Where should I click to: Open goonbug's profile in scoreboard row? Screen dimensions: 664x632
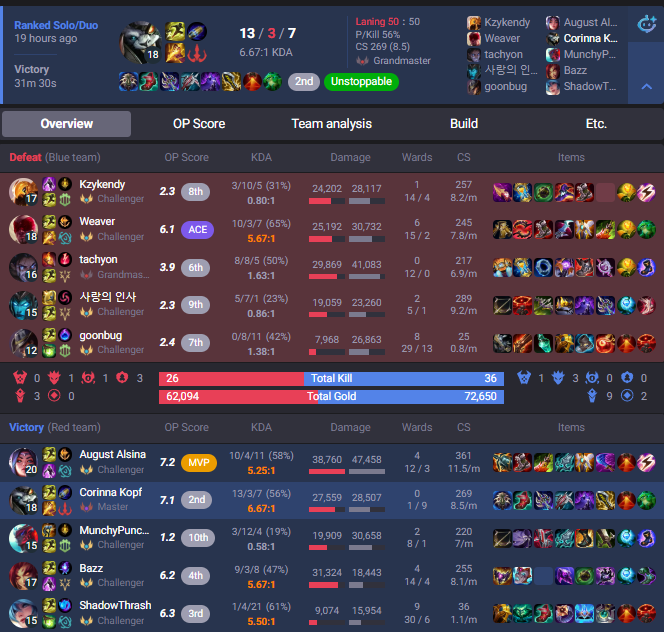tap(101, 335)
